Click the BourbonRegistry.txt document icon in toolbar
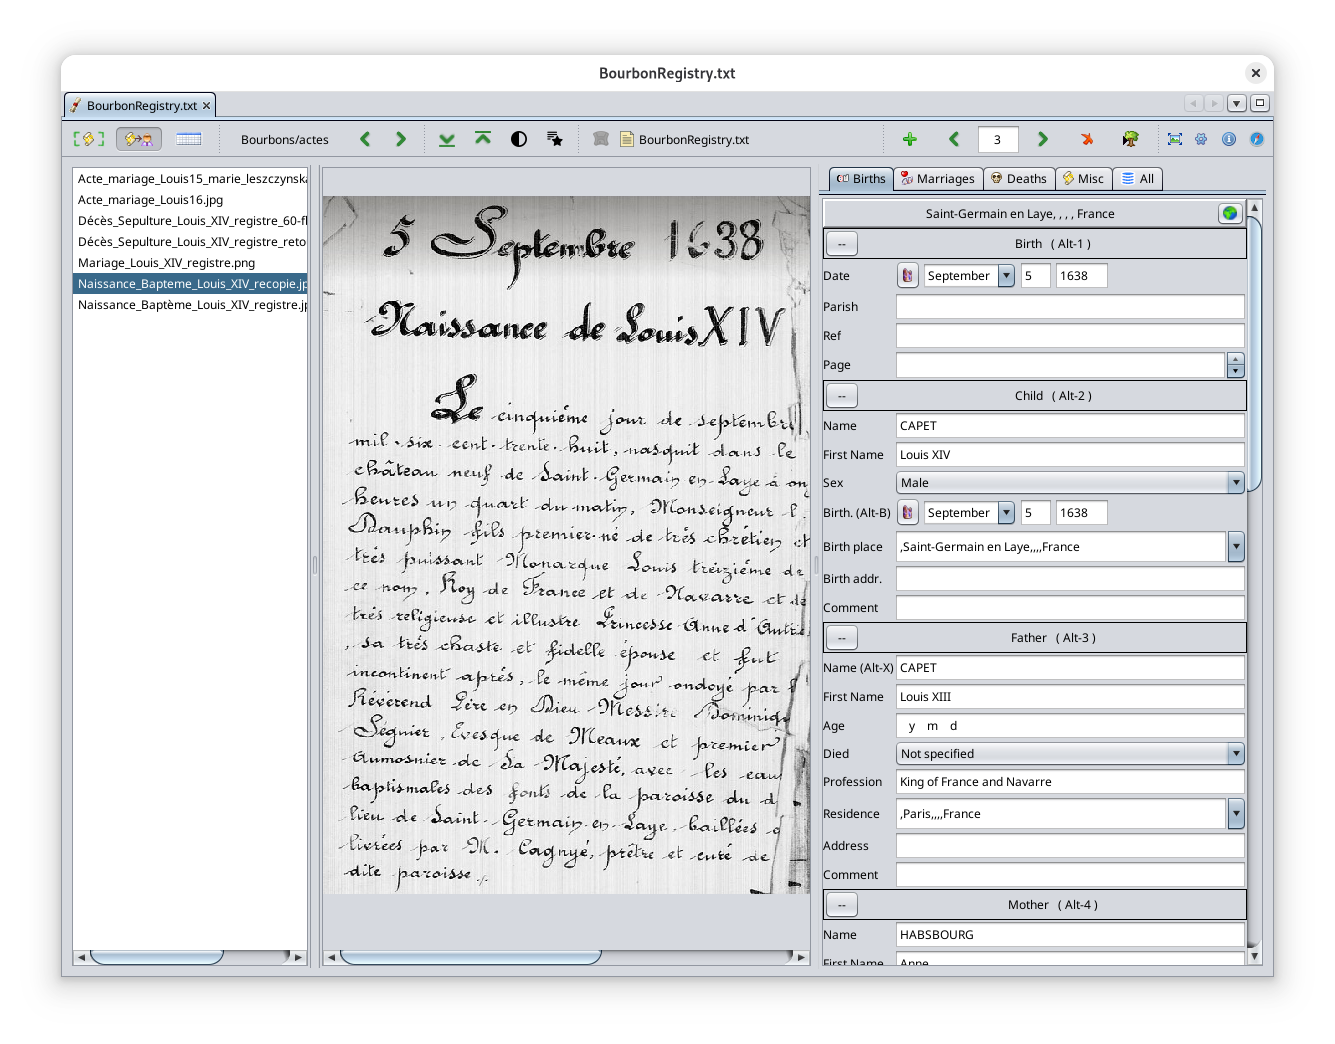The width and height of the screenshot is (1335, 1044). pyautogui.click(x=627, y=139)
